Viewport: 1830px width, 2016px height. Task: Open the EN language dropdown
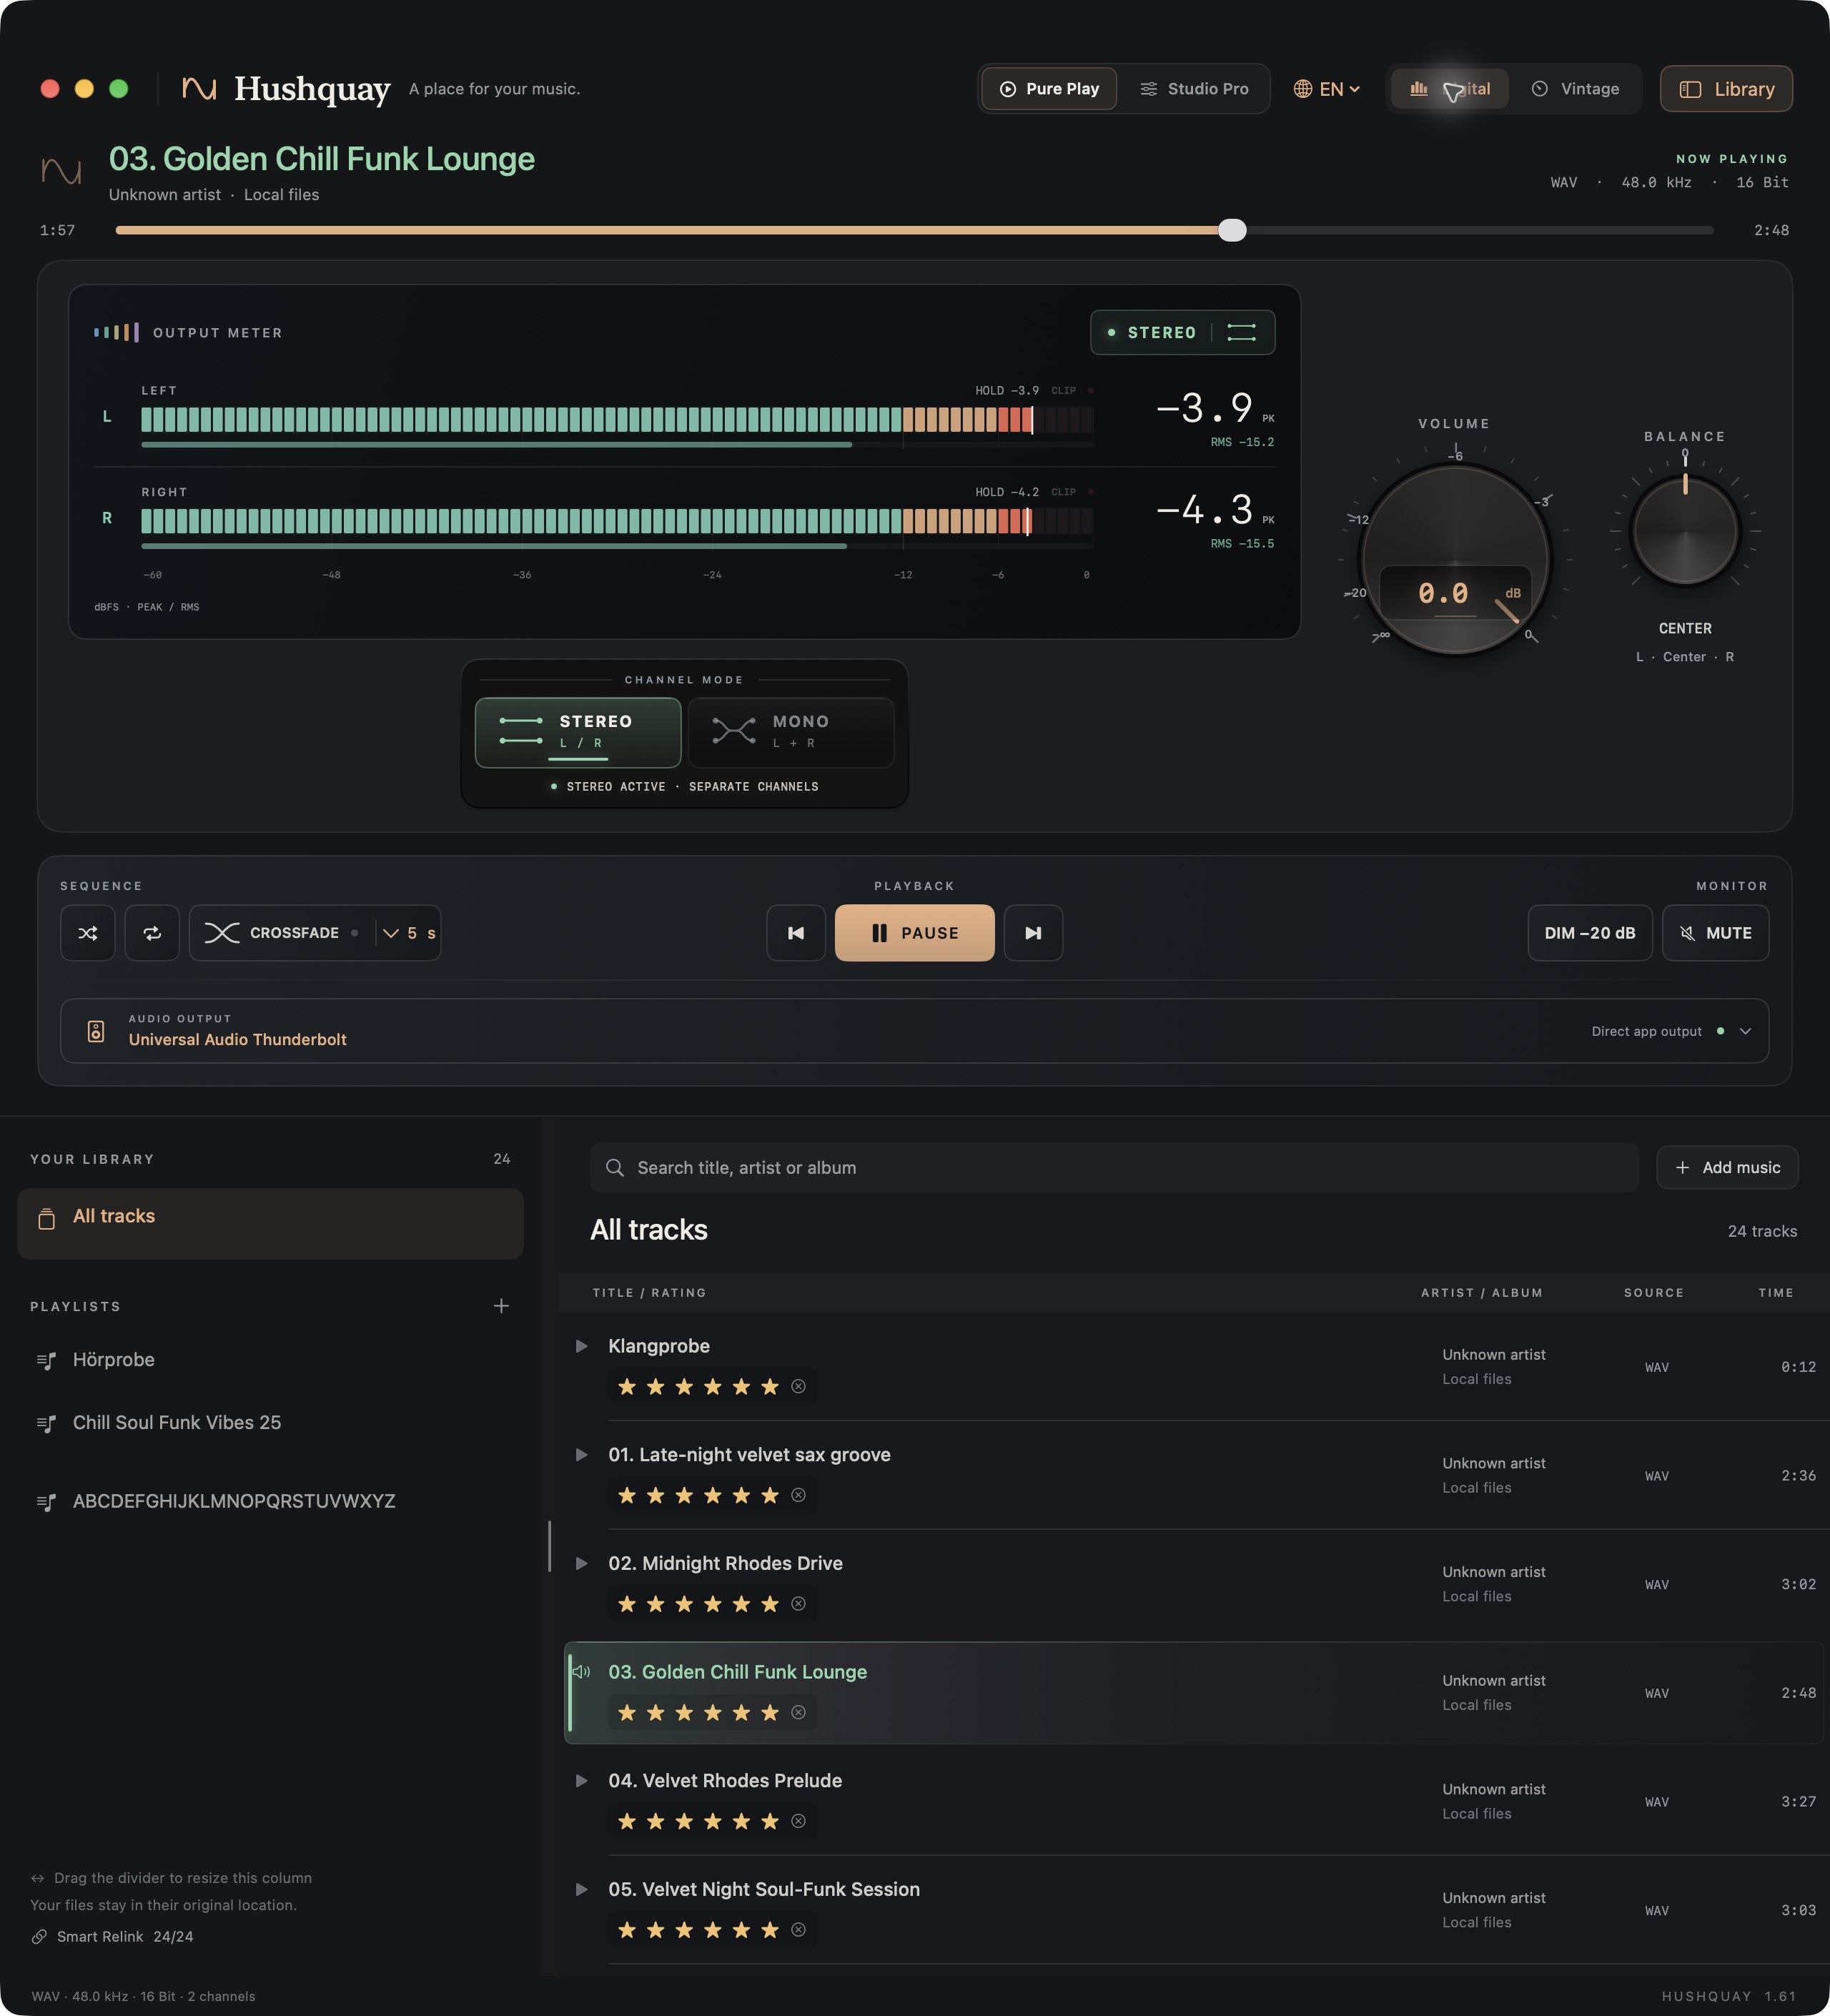[1327, 89]
